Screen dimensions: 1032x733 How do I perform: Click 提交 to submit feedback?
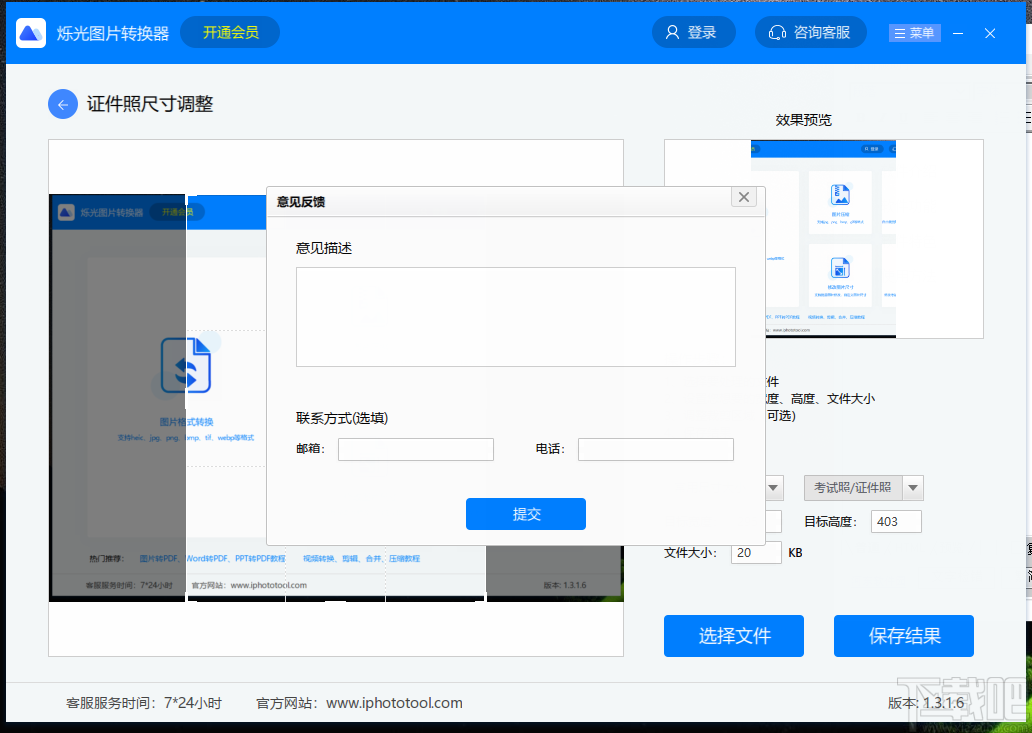click(x=525, y=514)
